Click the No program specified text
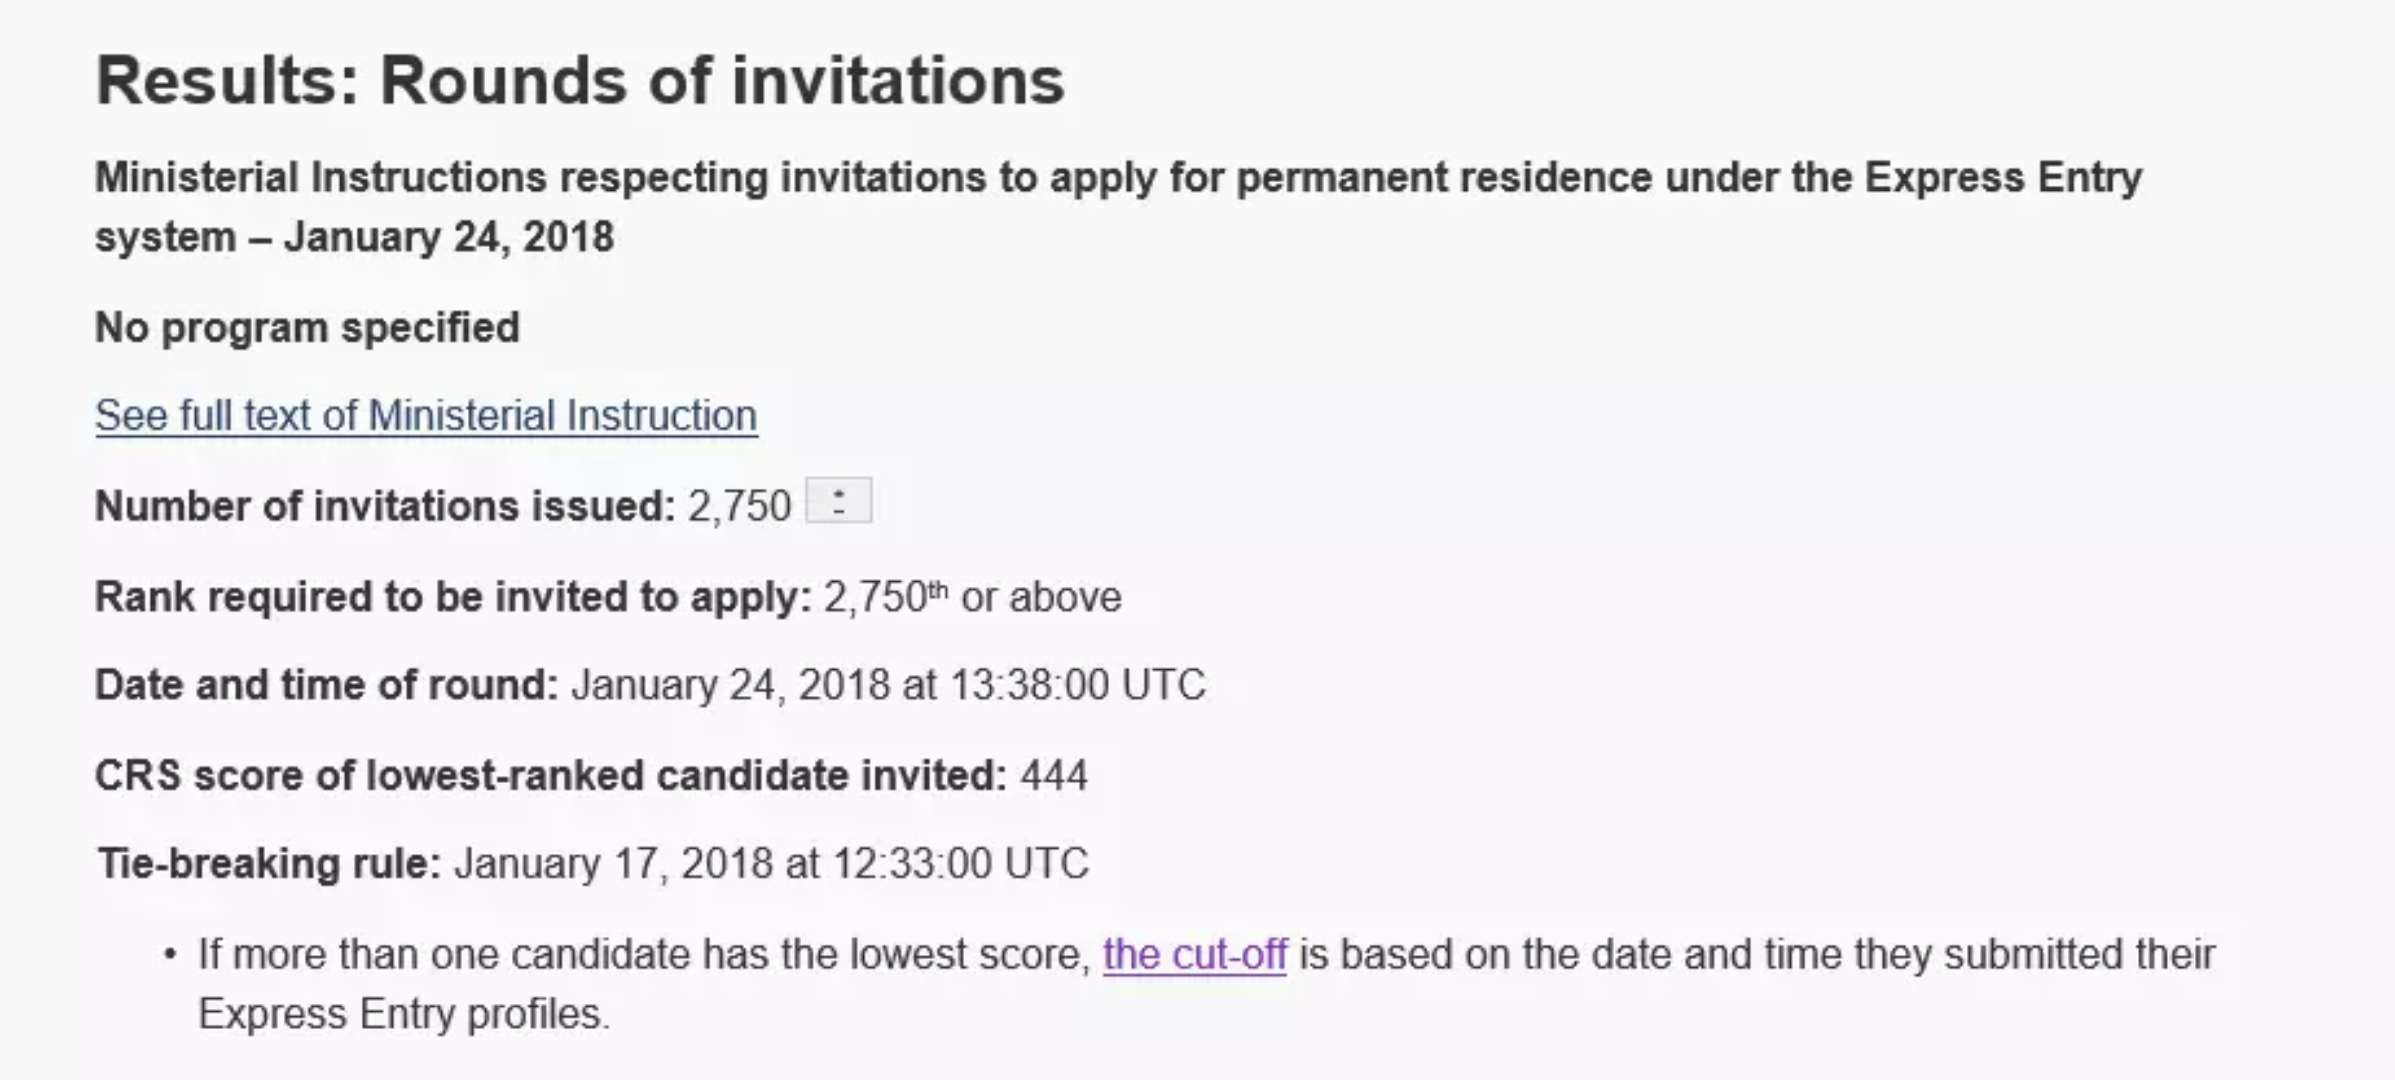The image size is (2395, 1080). pos(307,328)
